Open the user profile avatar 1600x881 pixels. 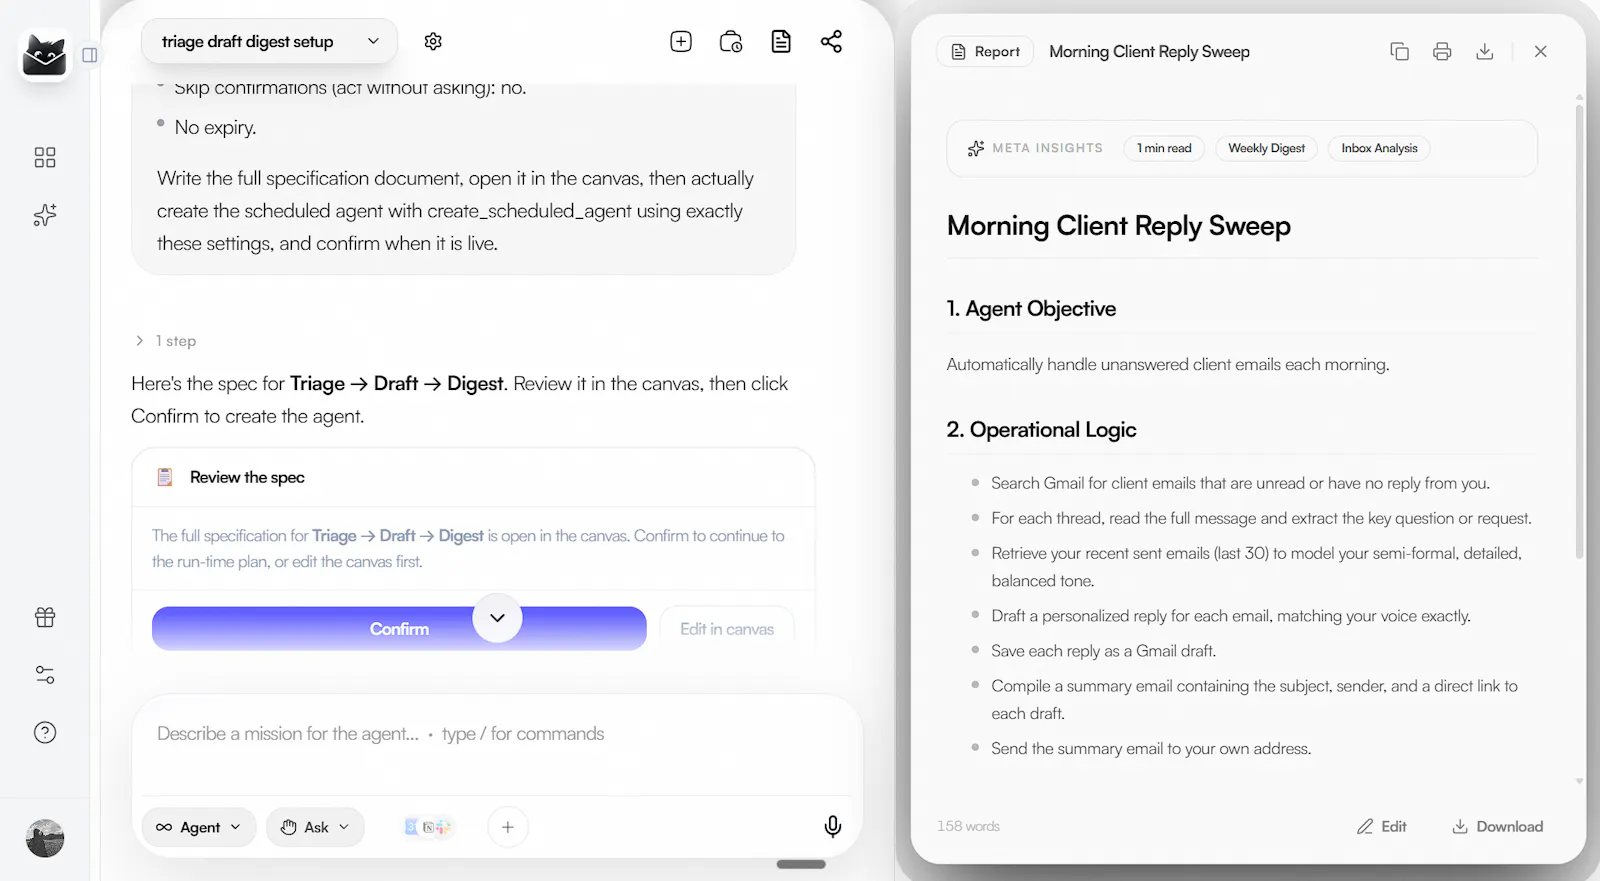pos(45,838)
